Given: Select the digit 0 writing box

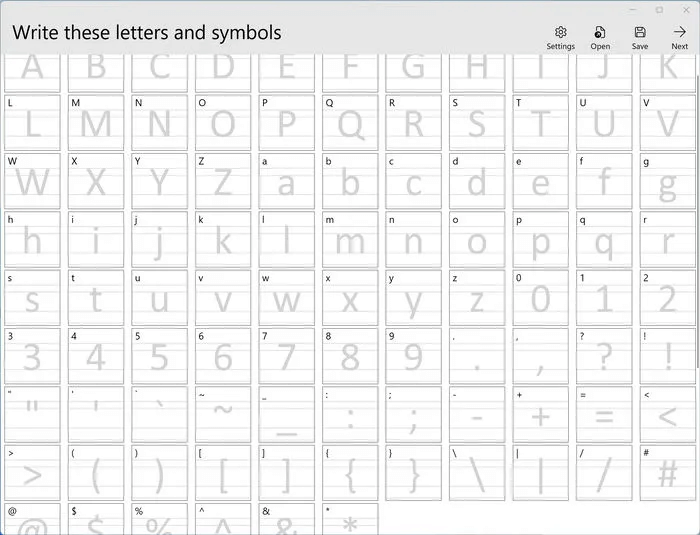Looking at the screenshot, I should (x=541, y=297).
